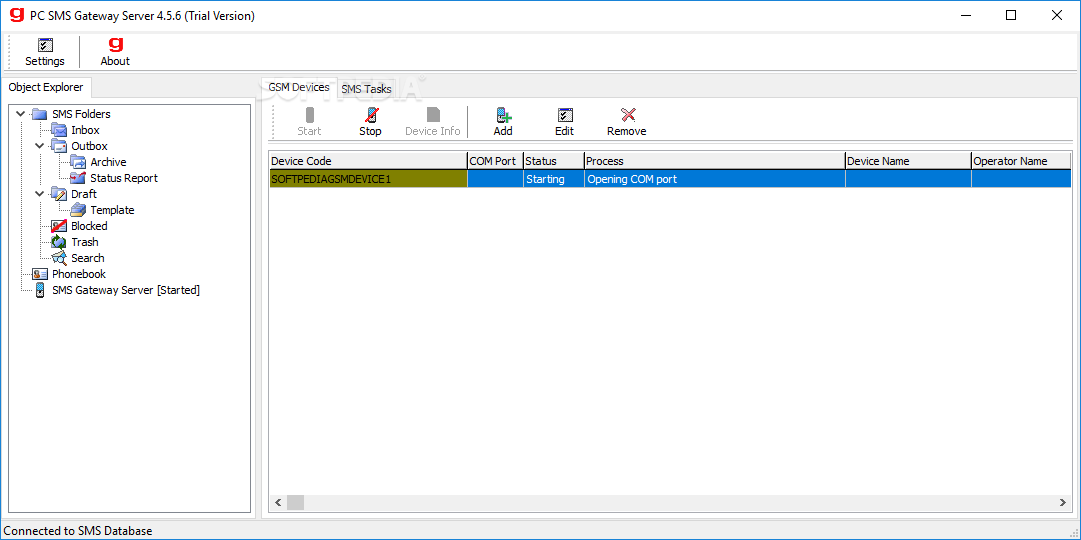Select Trash in the folder tree

point(85,242)
